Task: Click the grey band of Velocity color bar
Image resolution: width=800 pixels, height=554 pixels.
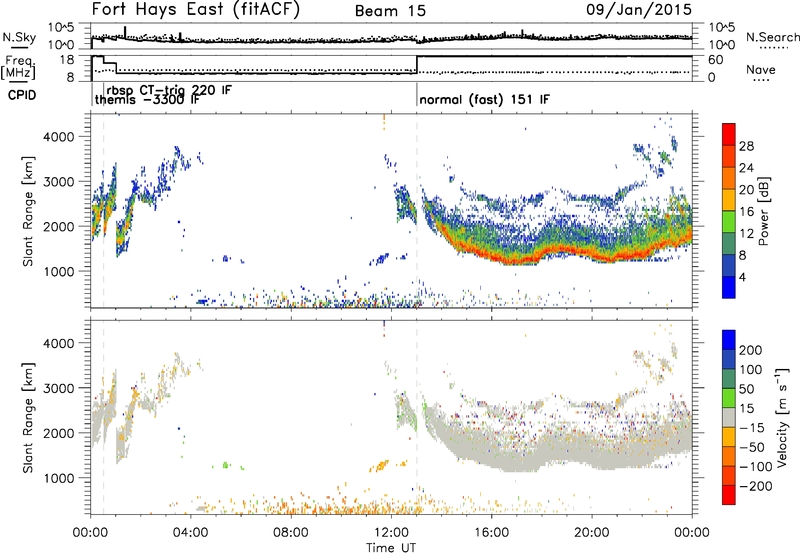Action: pyautogui.click(x=729, y=417)
